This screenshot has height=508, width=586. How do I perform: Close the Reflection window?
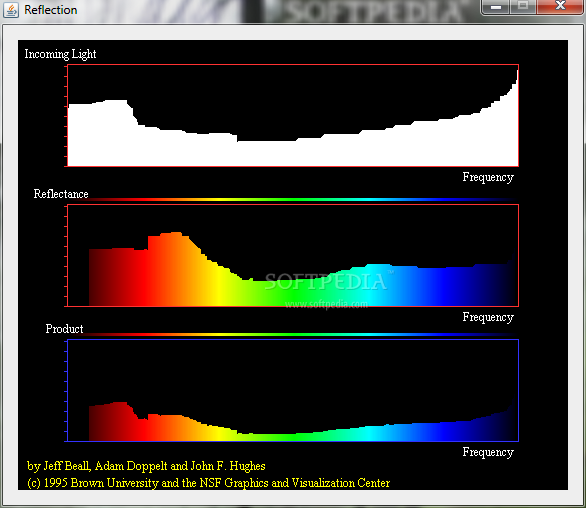coord(560,7)
